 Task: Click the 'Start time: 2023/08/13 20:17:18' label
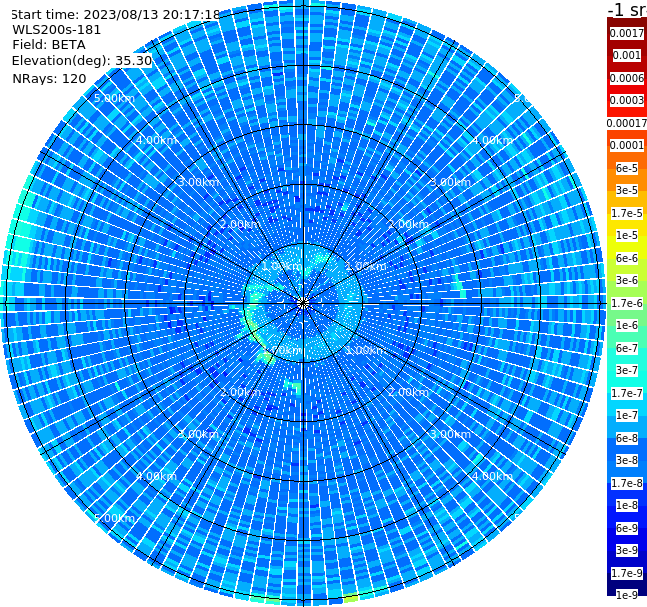coord(115,15)
